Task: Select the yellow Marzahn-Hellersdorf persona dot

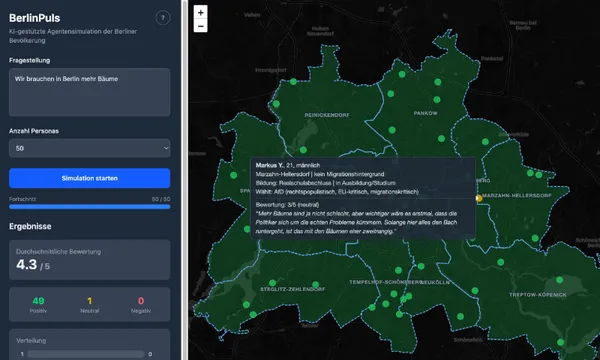Action: [x=478, y=198]
